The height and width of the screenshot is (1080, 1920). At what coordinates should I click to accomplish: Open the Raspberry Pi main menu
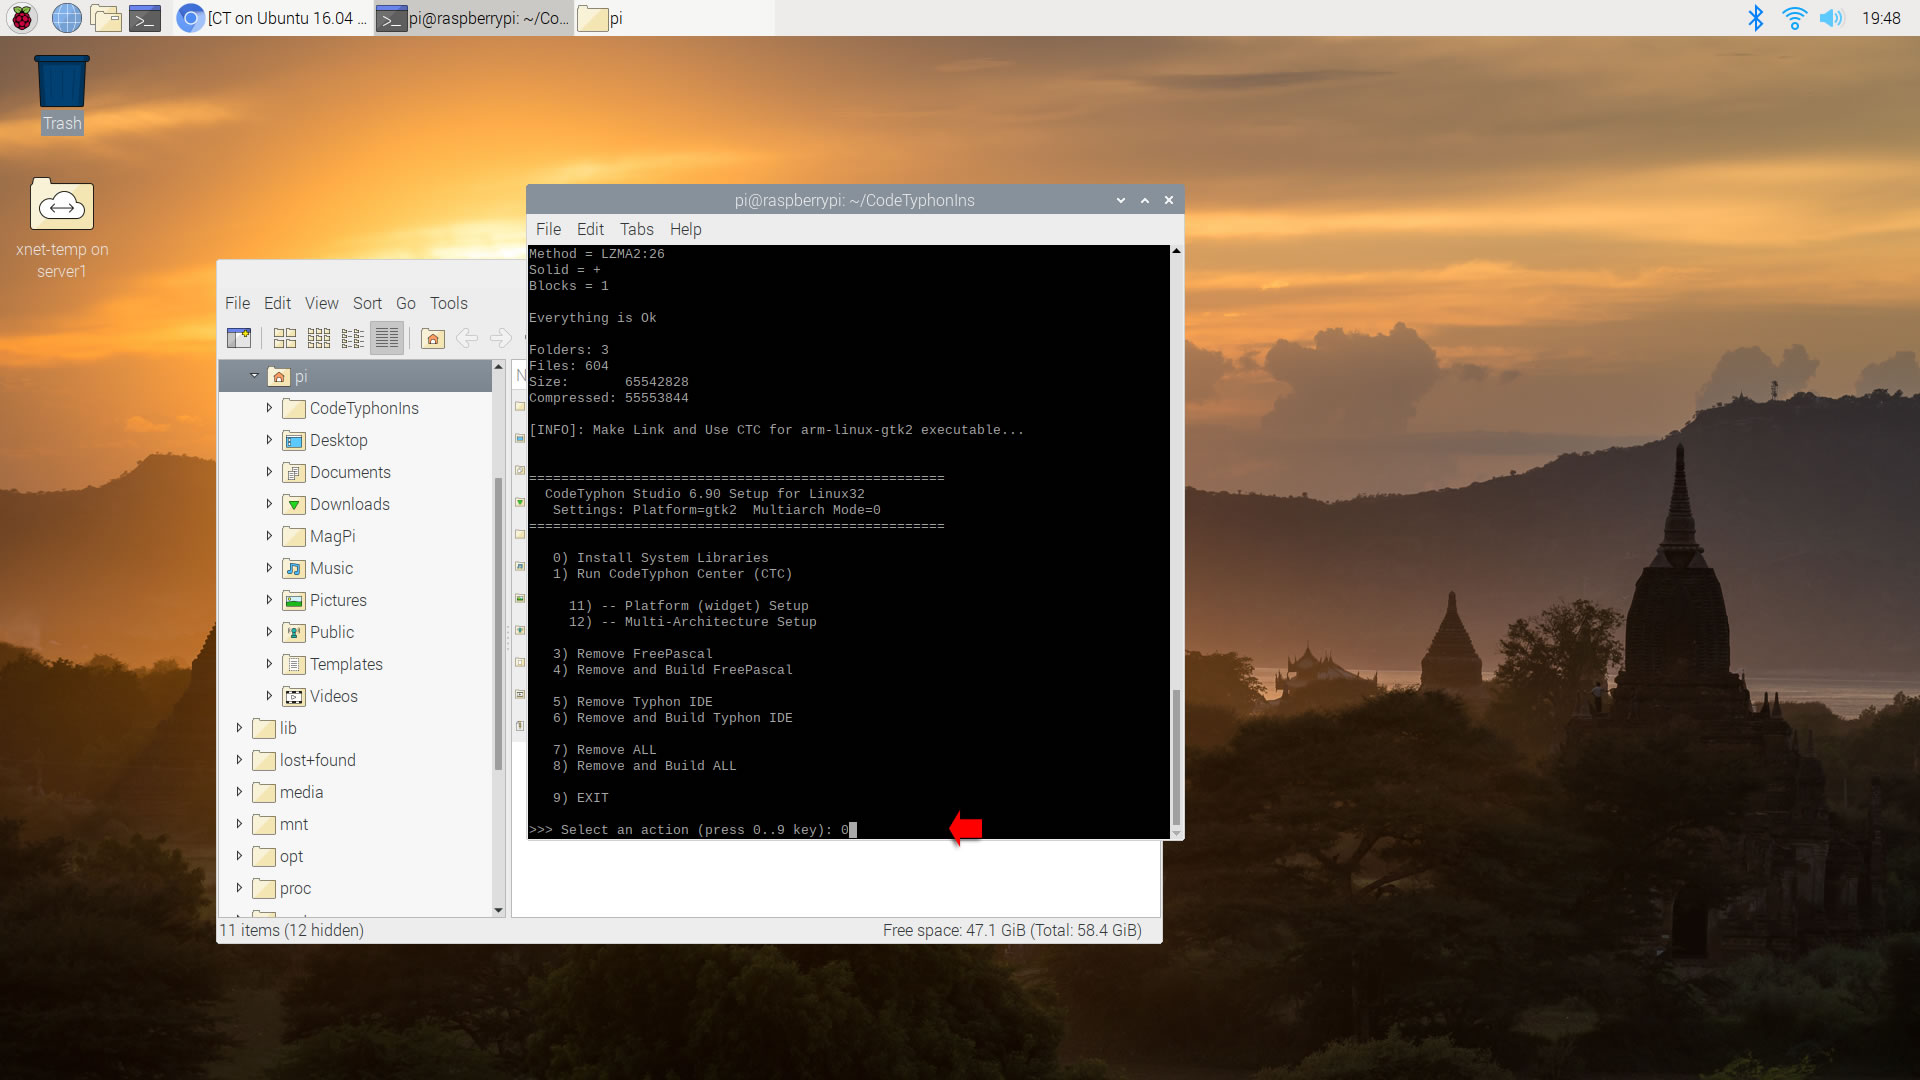point(22,18)
